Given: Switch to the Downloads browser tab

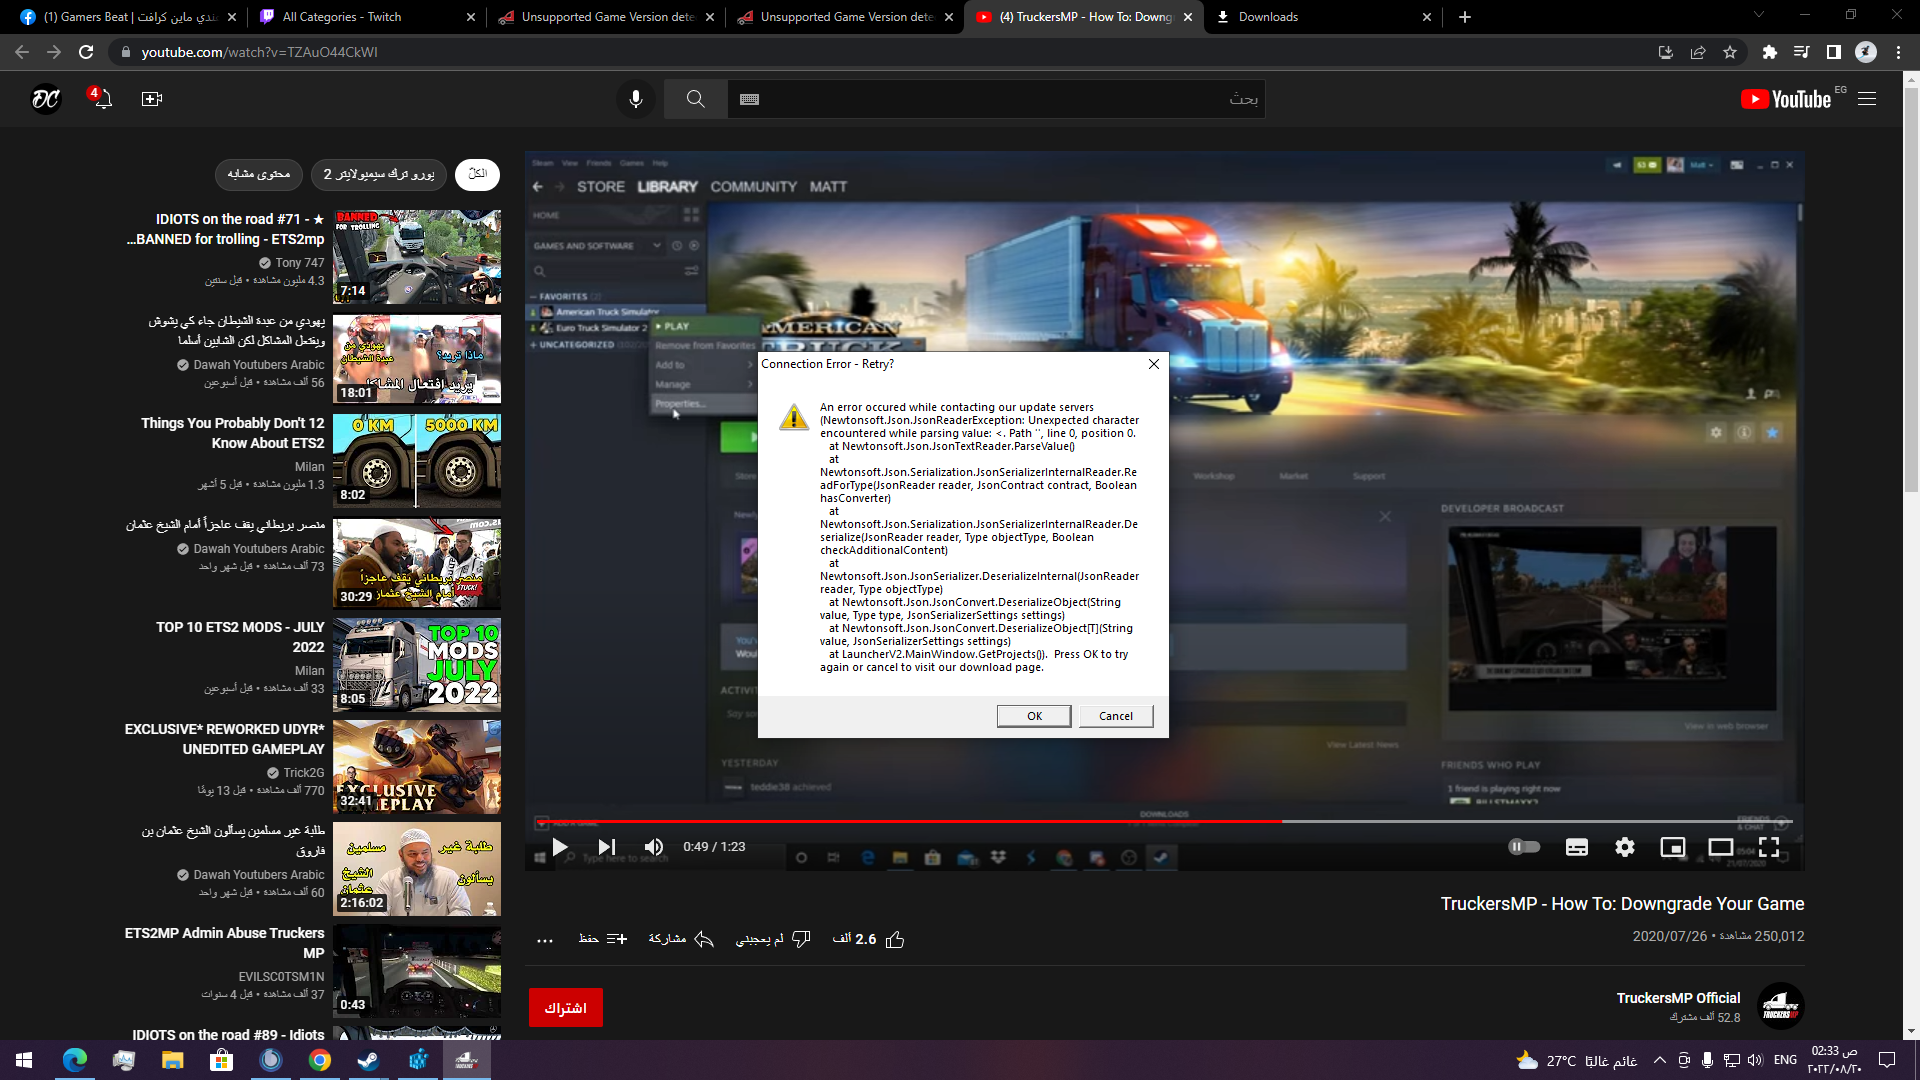Looking at the screenshot, I should tap(1324, 17).
